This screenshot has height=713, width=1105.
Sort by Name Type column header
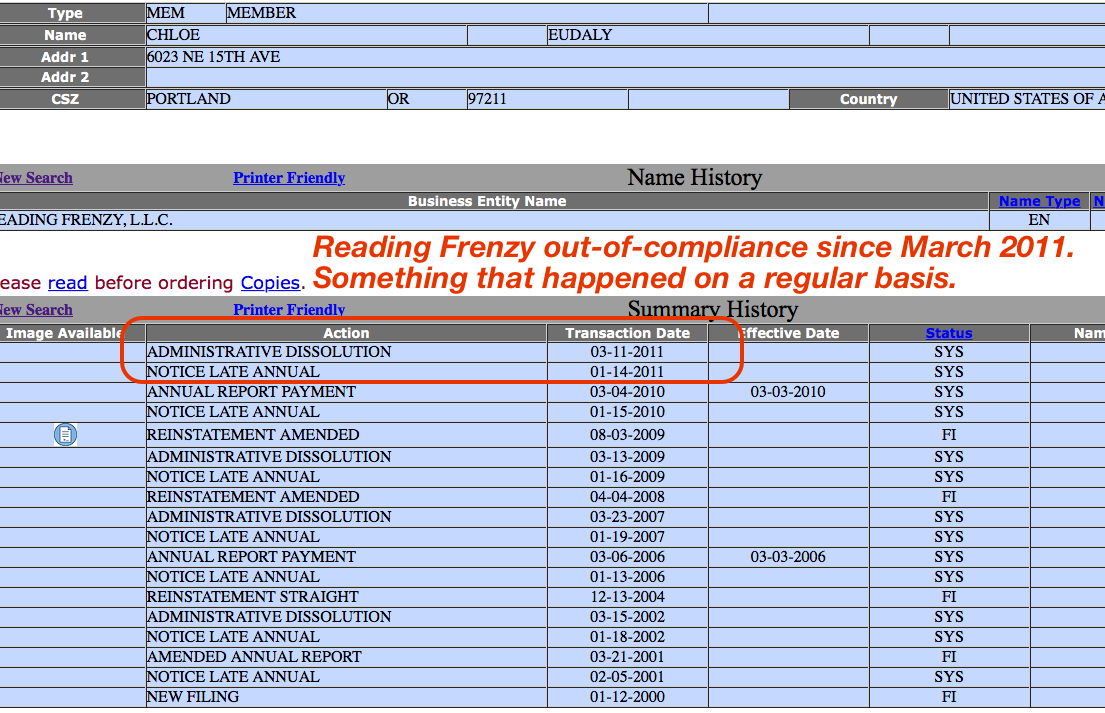1039,202
